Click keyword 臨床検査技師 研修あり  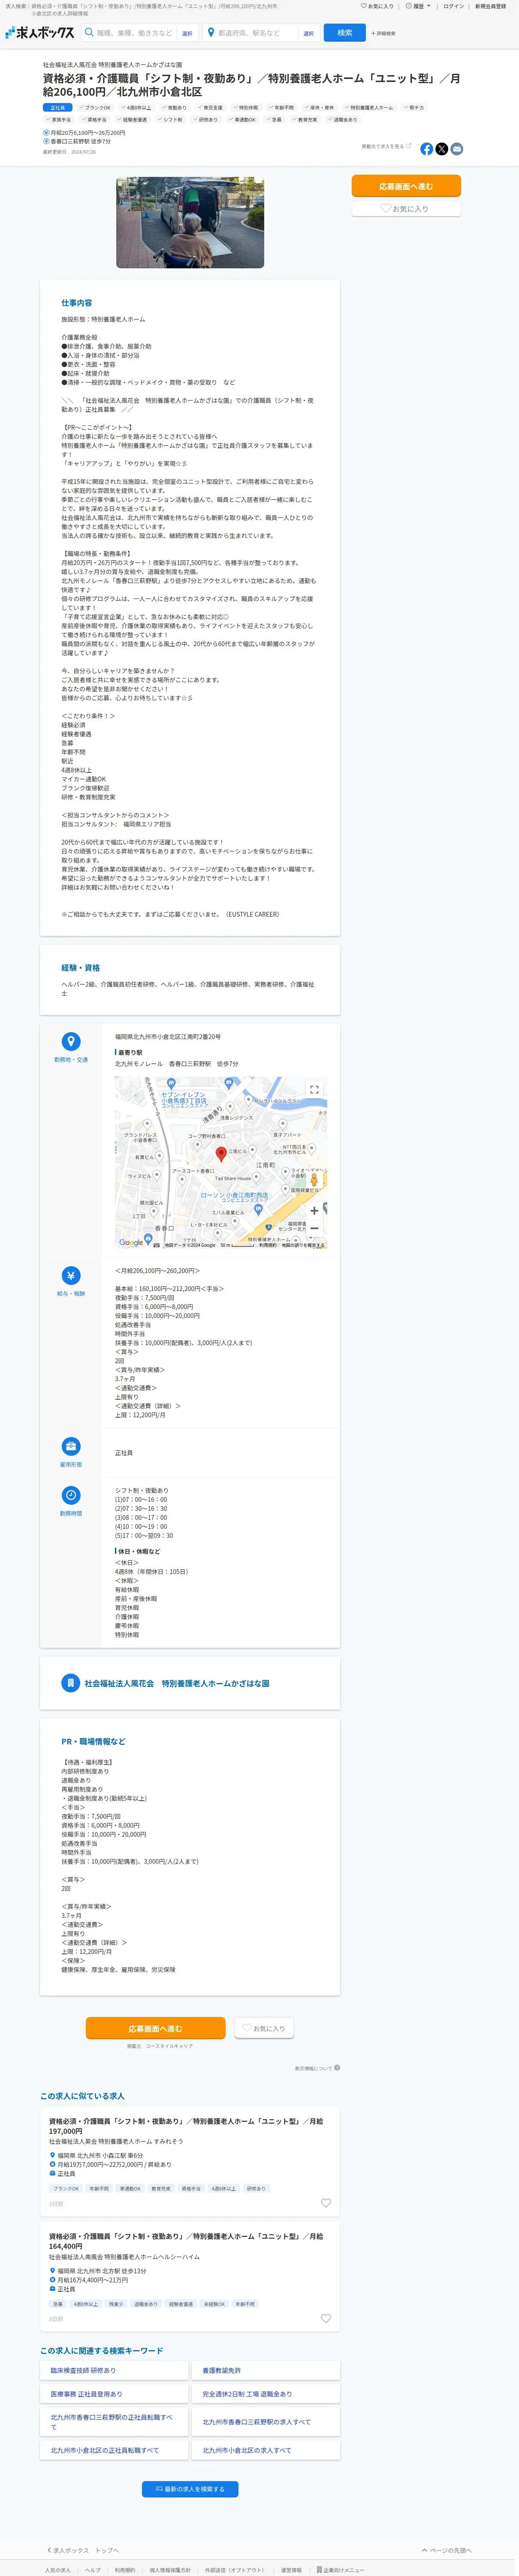click(x=114, y=2370)
